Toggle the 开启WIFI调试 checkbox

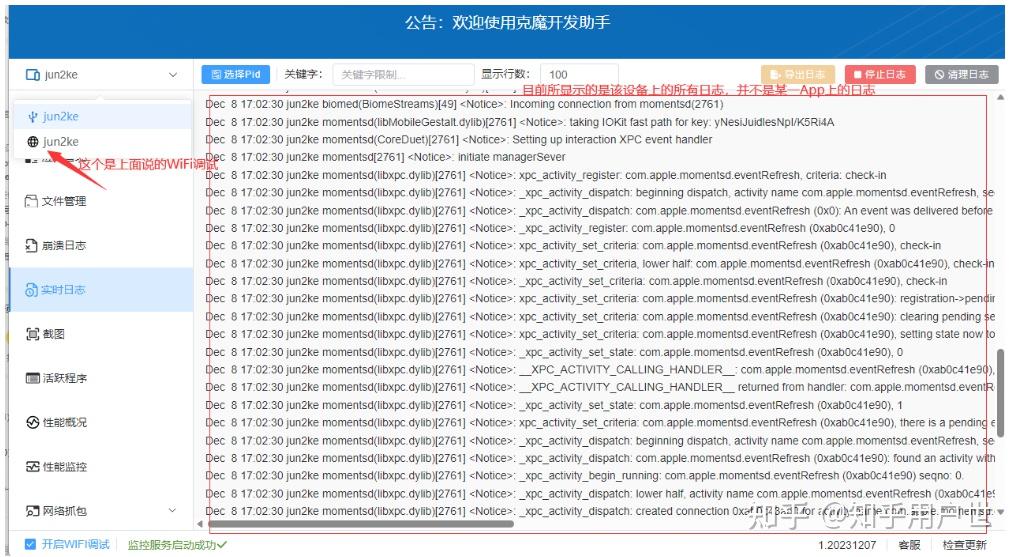pyautogui.click(x=30, y=544)
